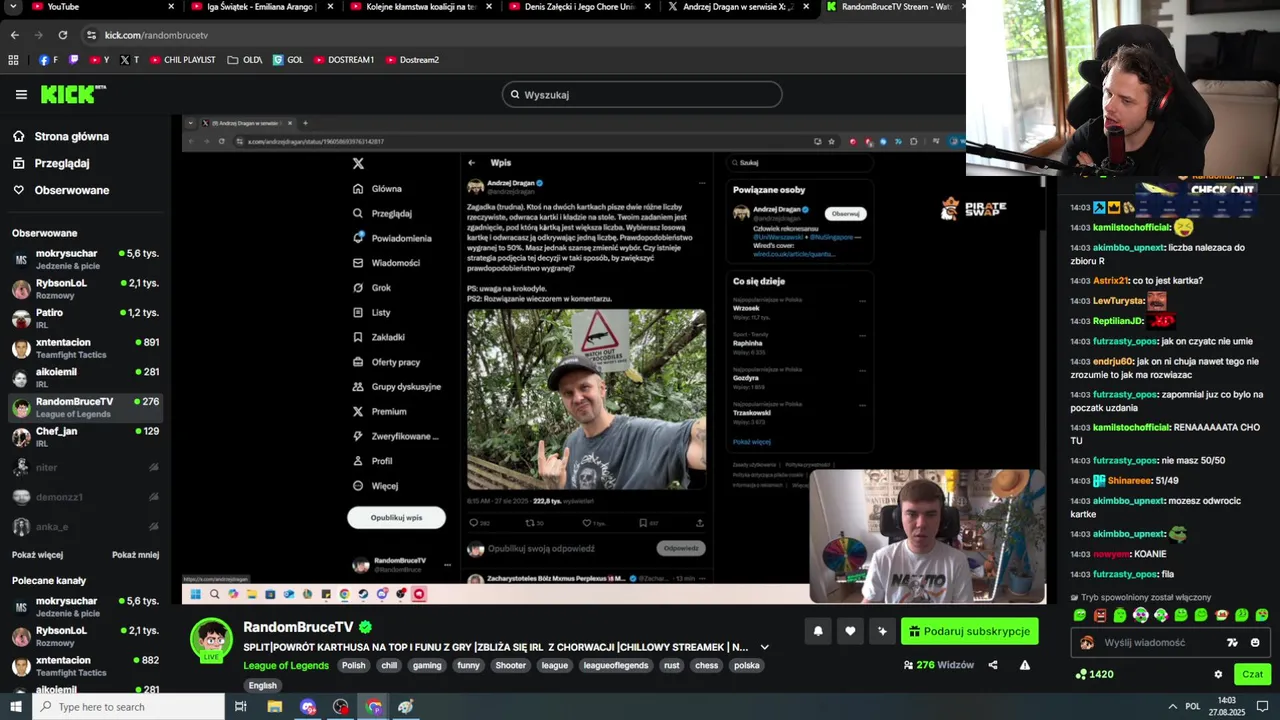This screenshot has width=1280, height=720.
Task: Open the Twitch bookmark icon
Action: (x=74, y=60)
